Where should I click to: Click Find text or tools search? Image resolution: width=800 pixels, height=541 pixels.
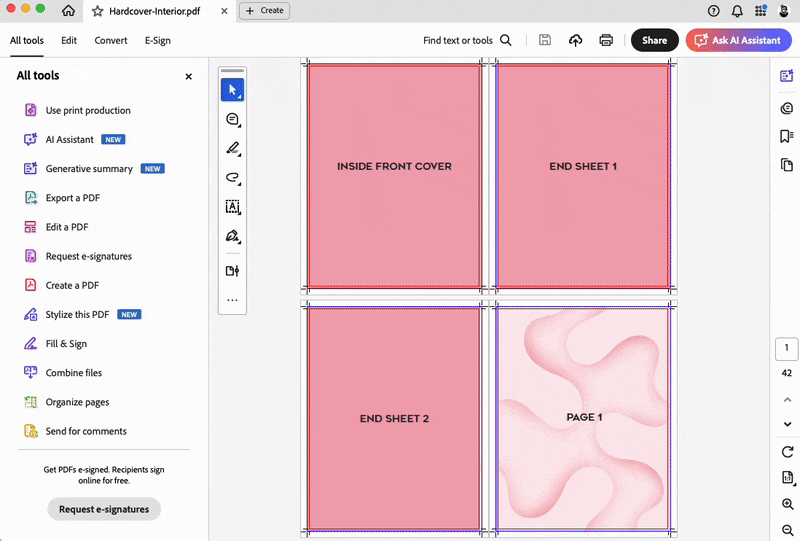(467, 40)
